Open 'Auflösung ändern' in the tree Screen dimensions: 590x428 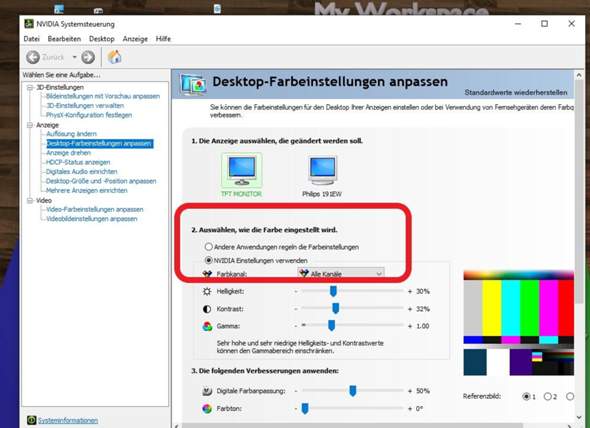coord(71,134)
